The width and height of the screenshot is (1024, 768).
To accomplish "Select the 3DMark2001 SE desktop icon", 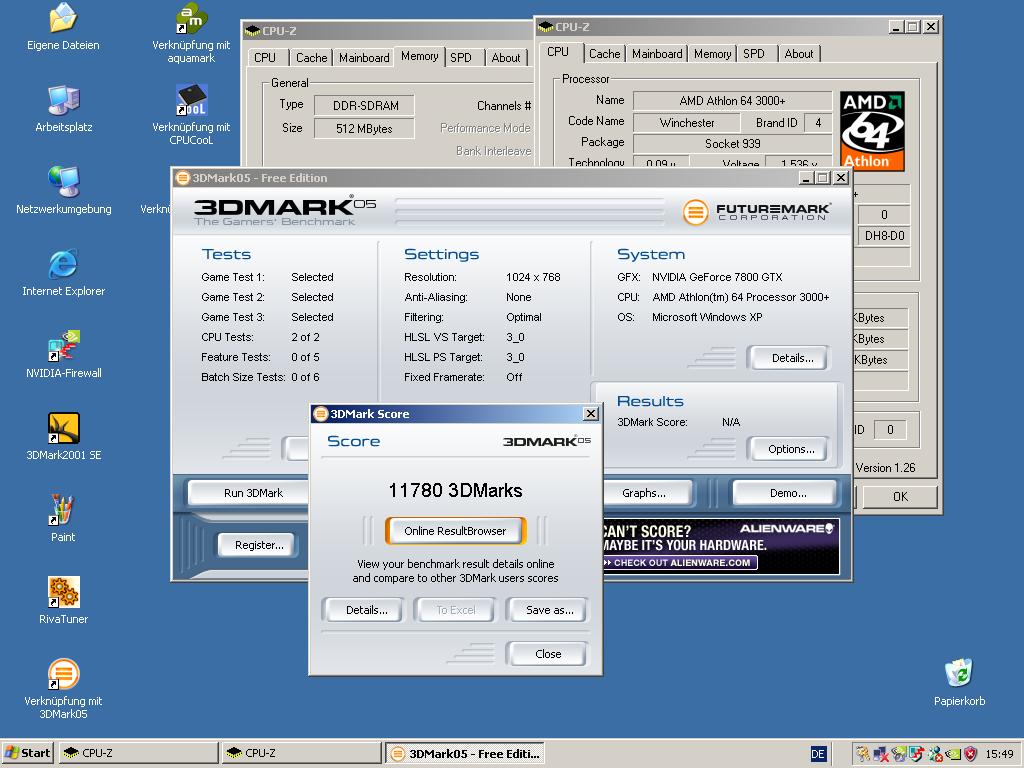I will pyautogui.click(x=63, y=428).
